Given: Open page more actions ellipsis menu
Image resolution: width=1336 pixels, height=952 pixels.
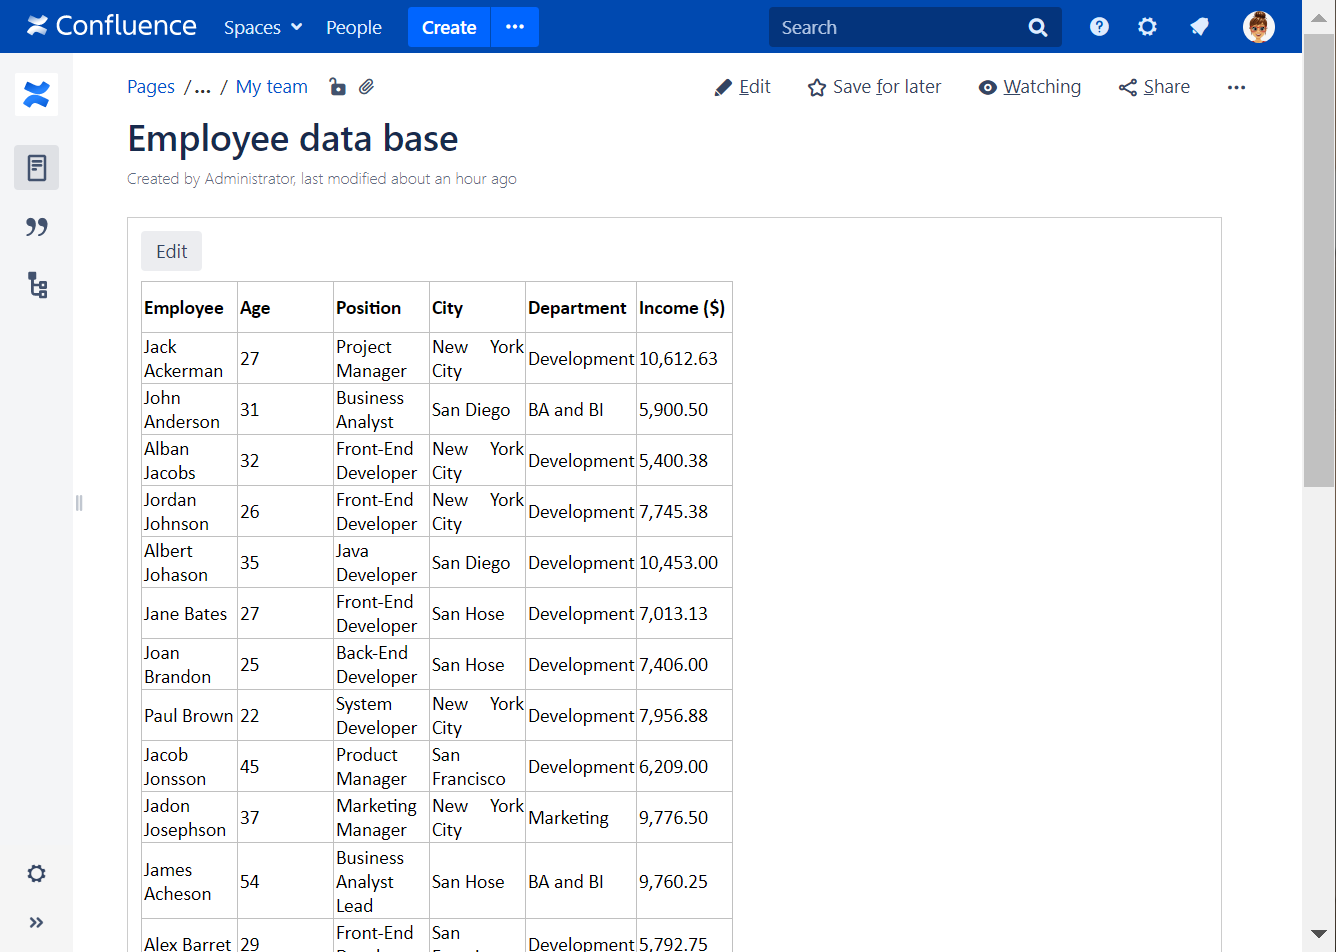Looking at the screenshot, I should coord(1236,87).
